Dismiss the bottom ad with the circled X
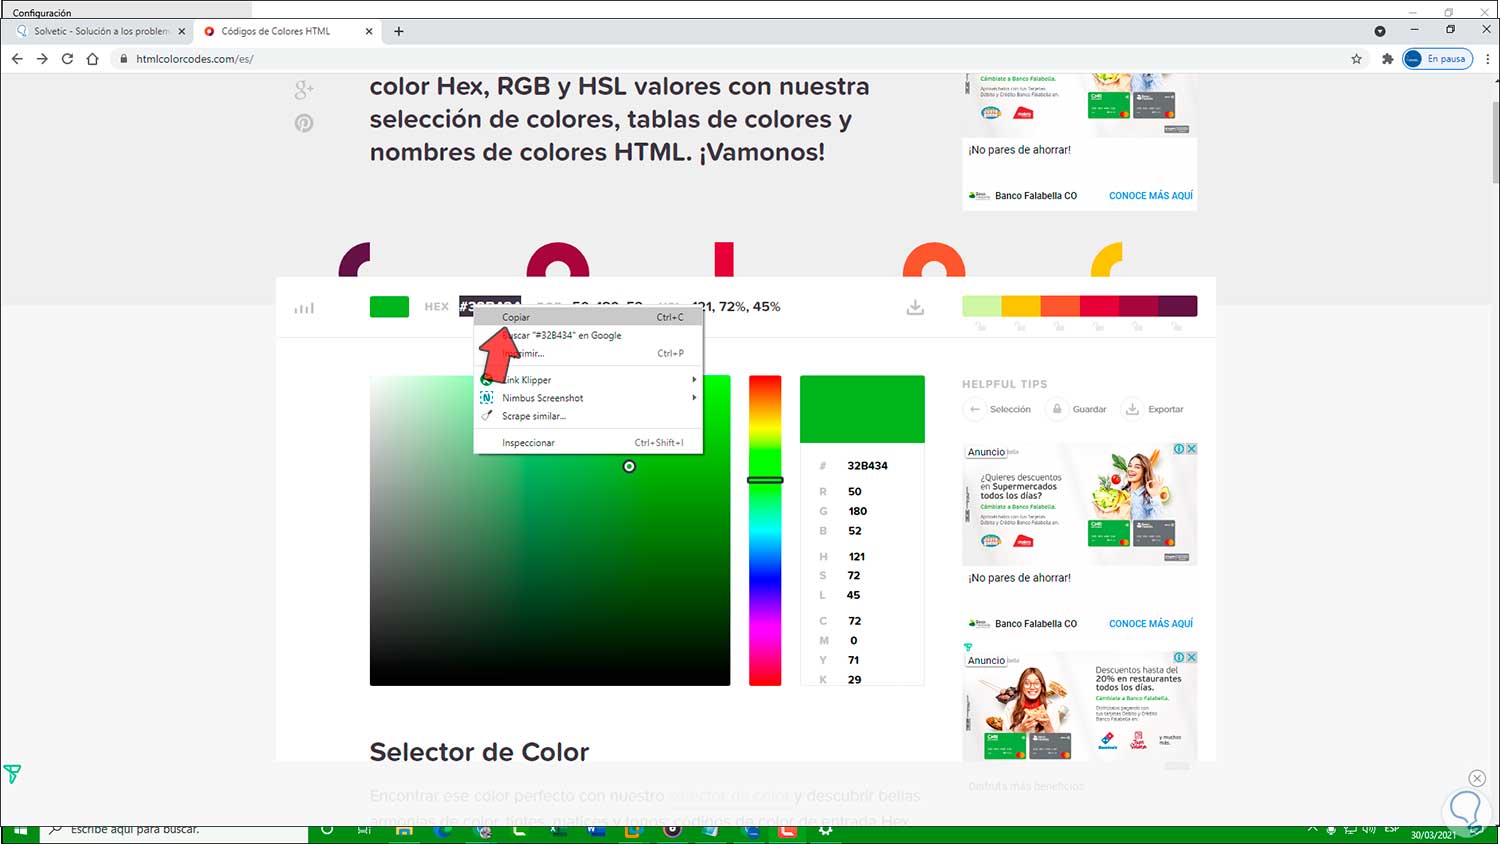Screen dimensions: 1500x844 point(1477,778)
